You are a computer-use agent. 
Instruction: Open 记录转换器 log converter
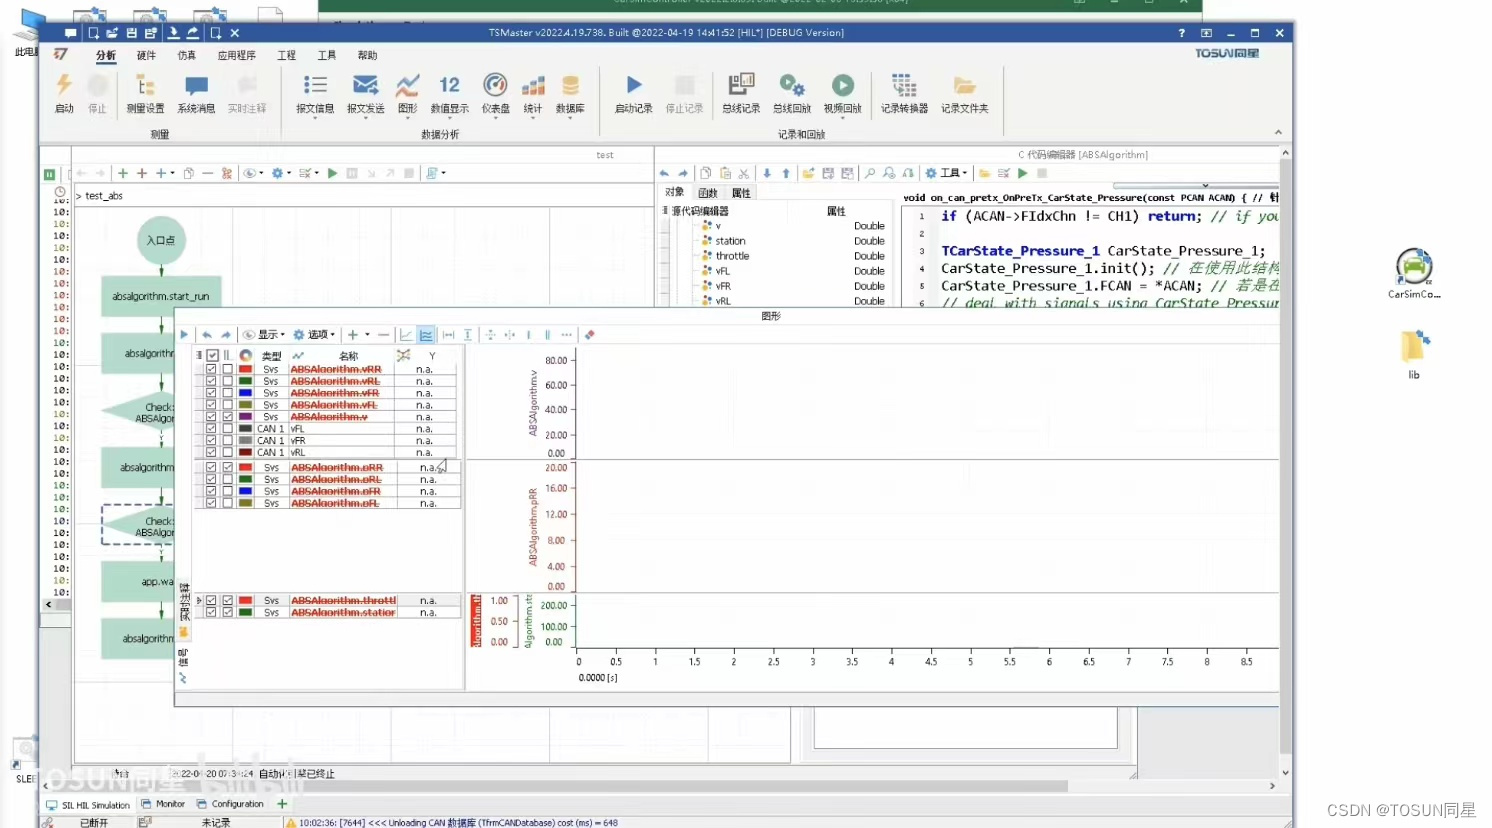pos(904,93)
